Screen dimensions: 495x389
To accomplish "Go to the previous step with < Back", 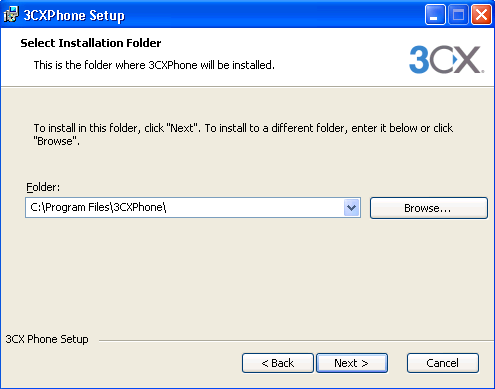I will click(278, 363).
